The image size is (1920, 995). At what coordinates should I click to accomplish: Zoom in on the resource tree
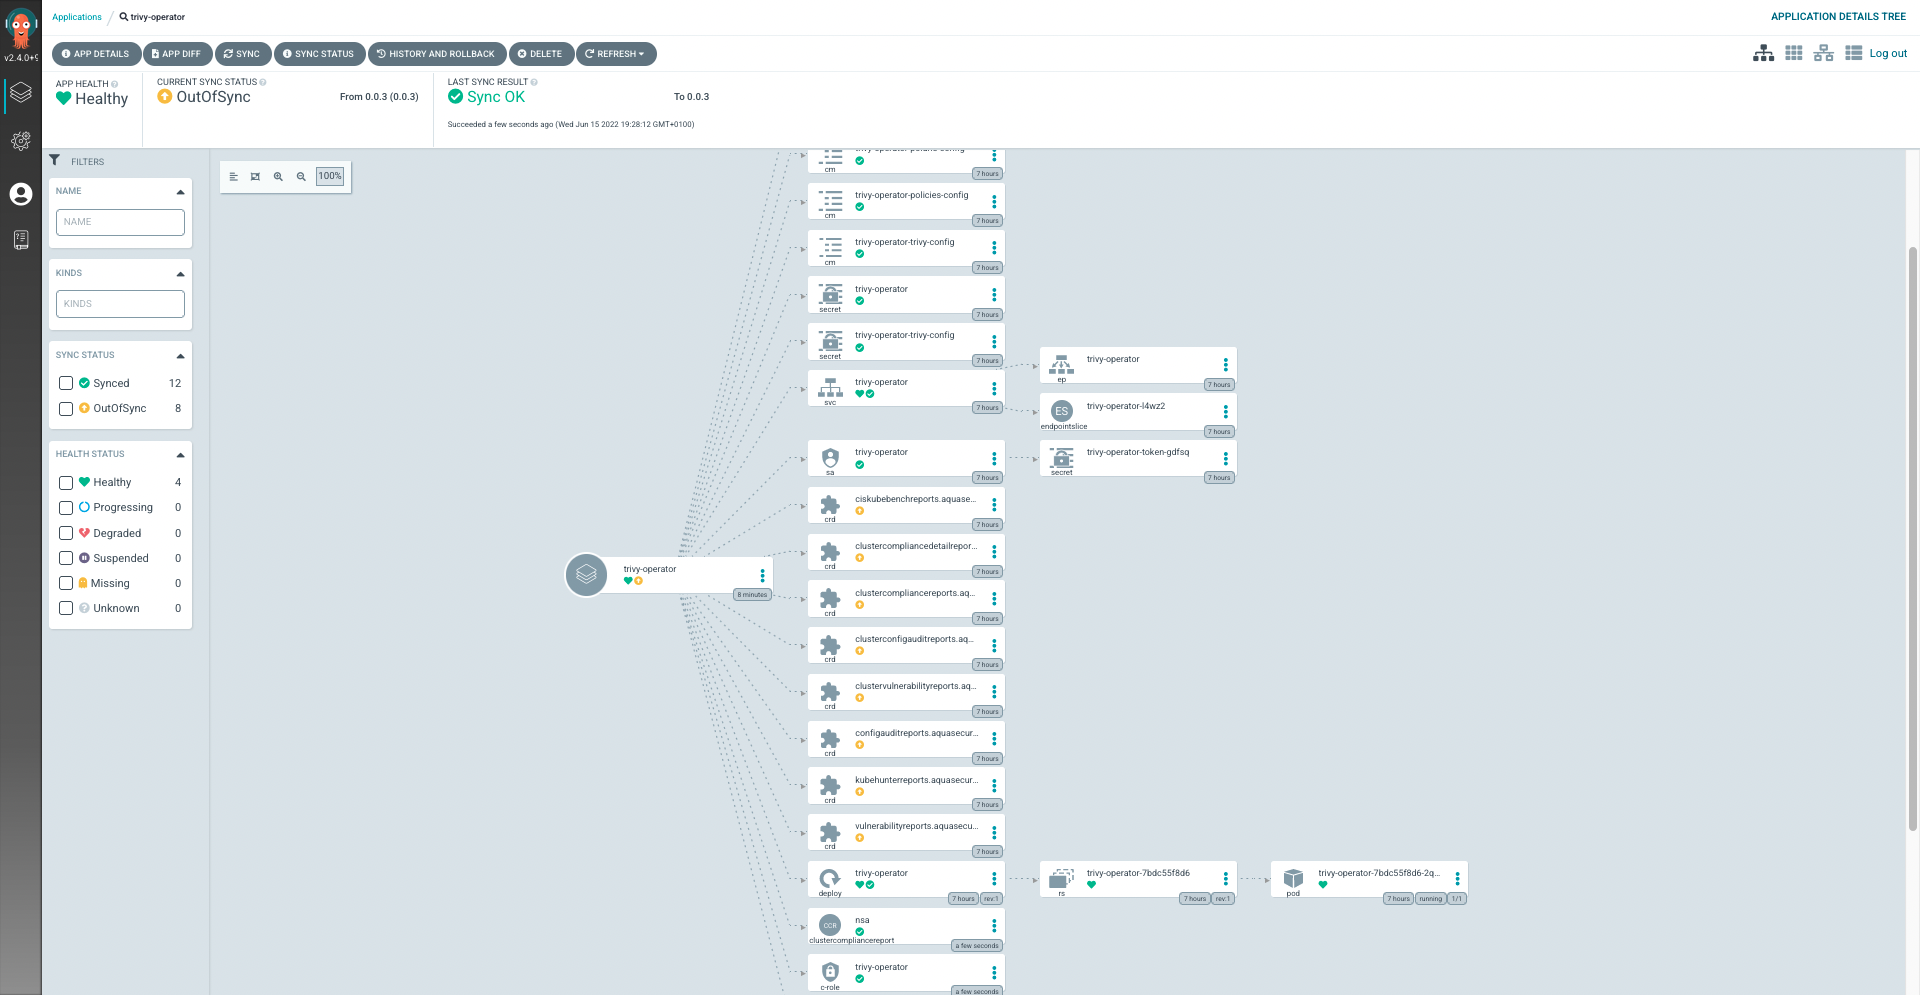click(x=278, y=177)
